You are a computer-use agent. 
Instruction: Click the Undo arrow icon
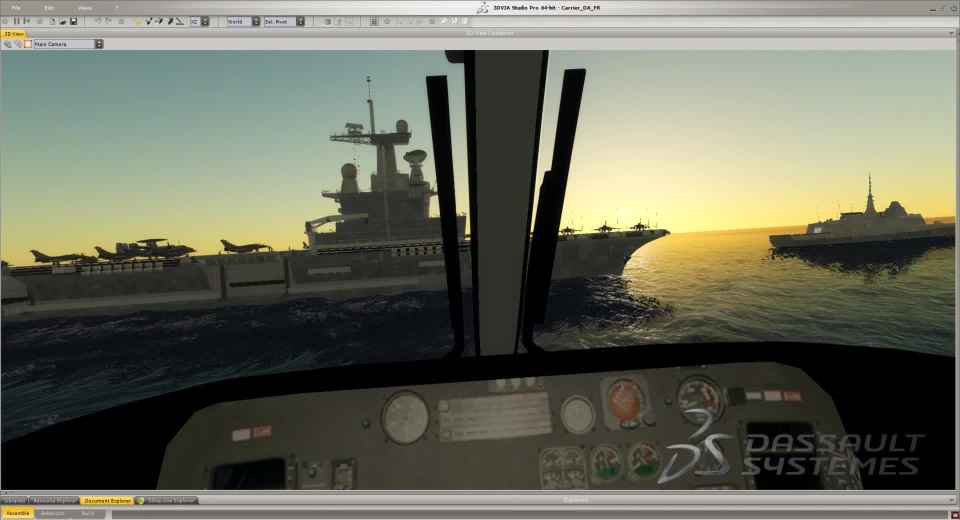pos(98,21)
